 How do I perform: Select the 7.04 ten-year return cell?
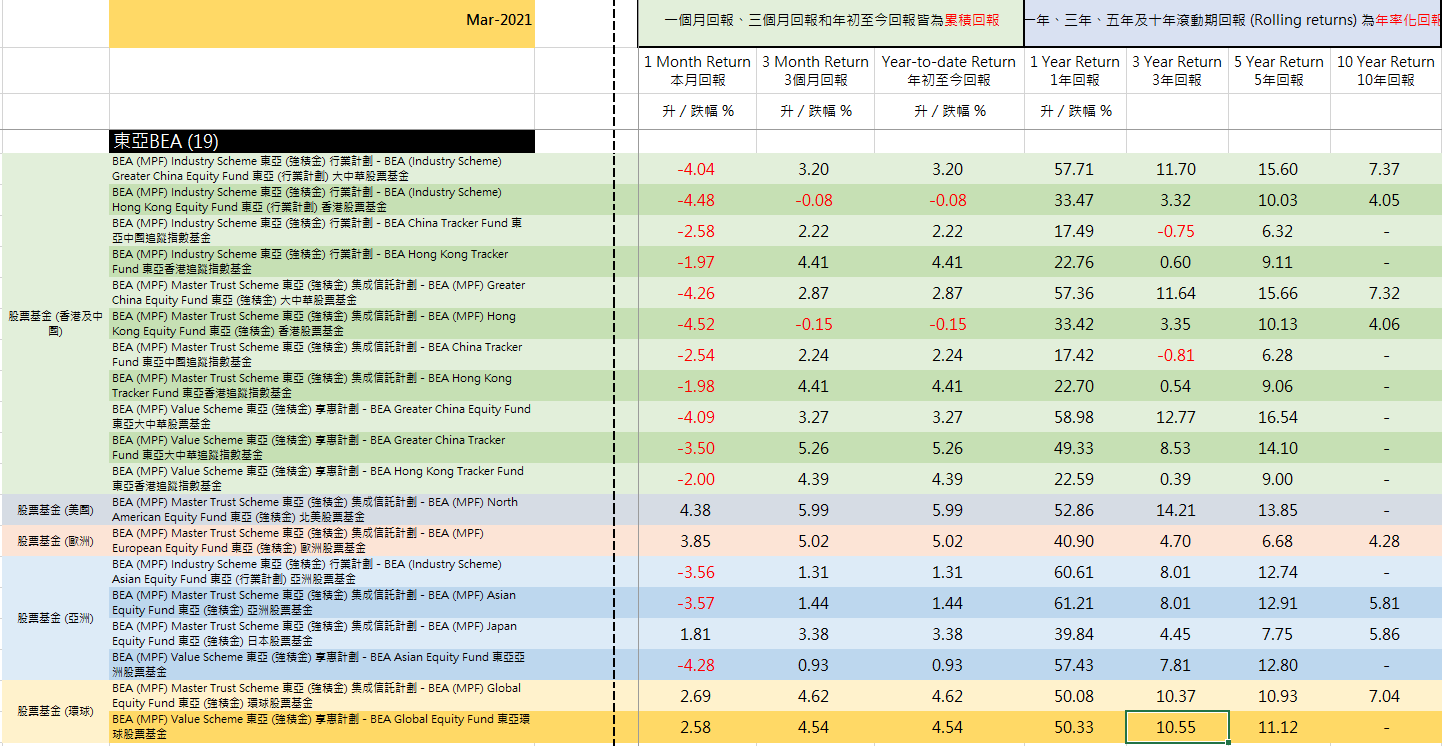1386,696
